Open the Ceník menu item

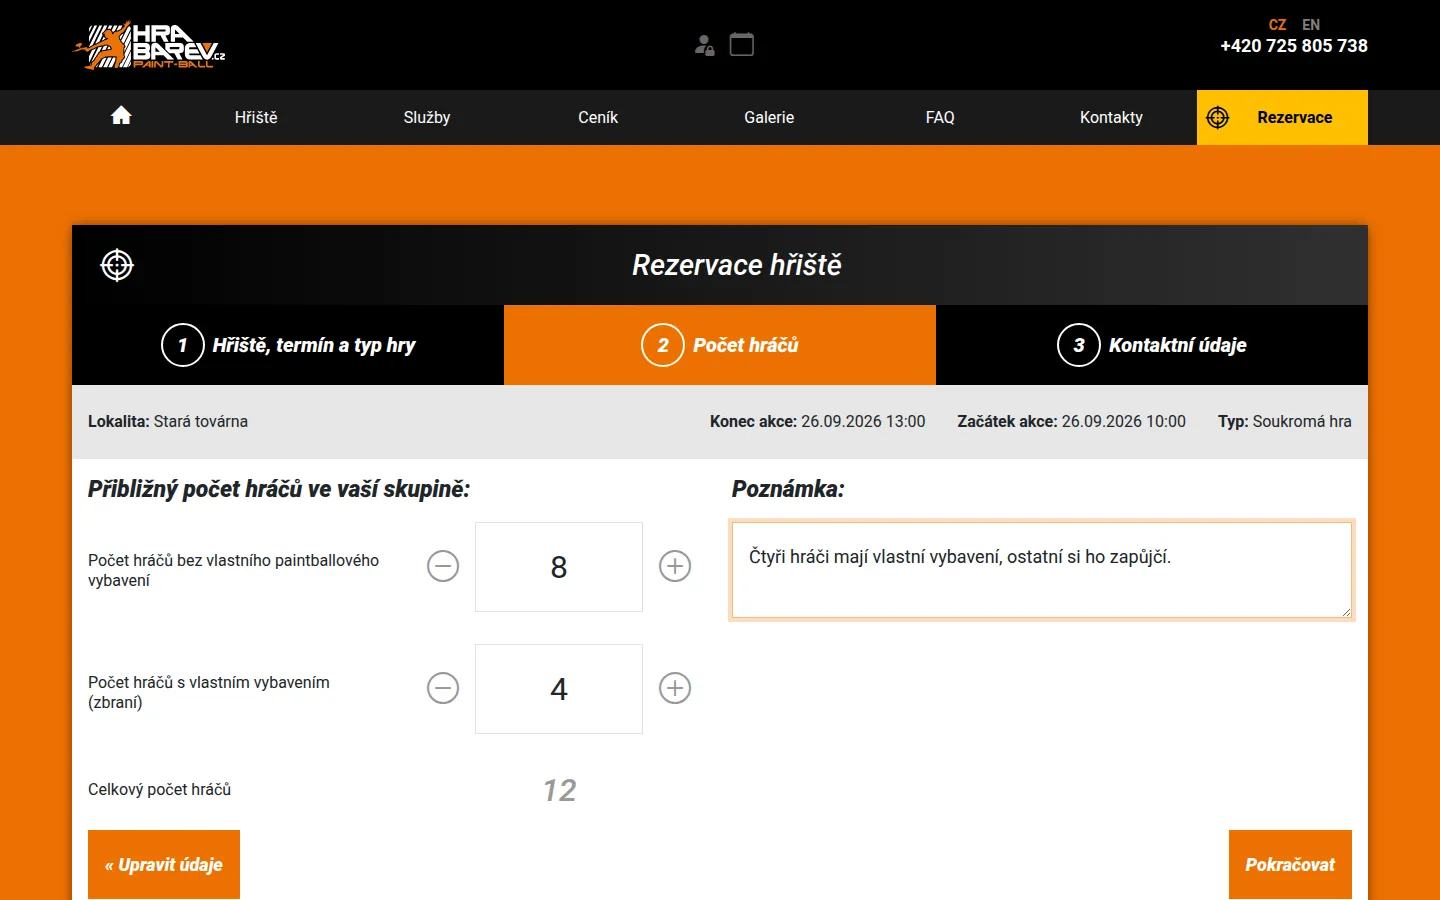(598, 117)
